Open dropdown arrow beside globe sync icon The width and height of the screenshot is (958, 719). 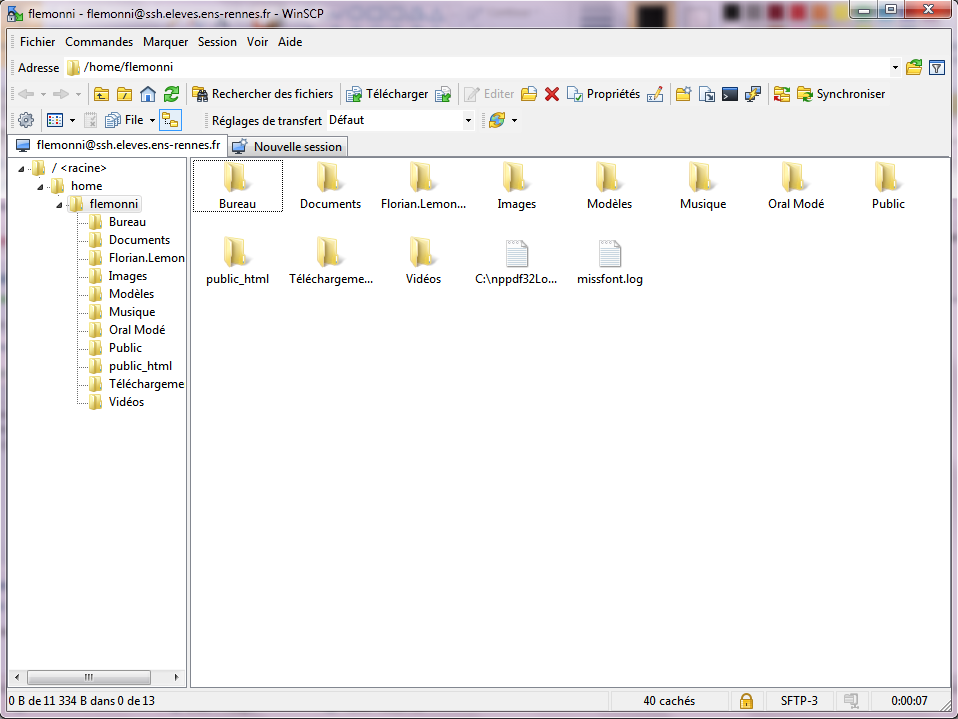point(514,120)
